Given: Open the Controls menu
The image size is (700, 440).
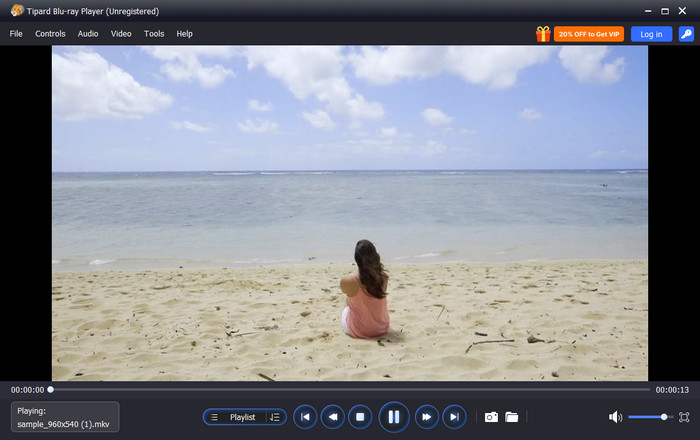Looking at the screenshot, I should tap(50, 34).
